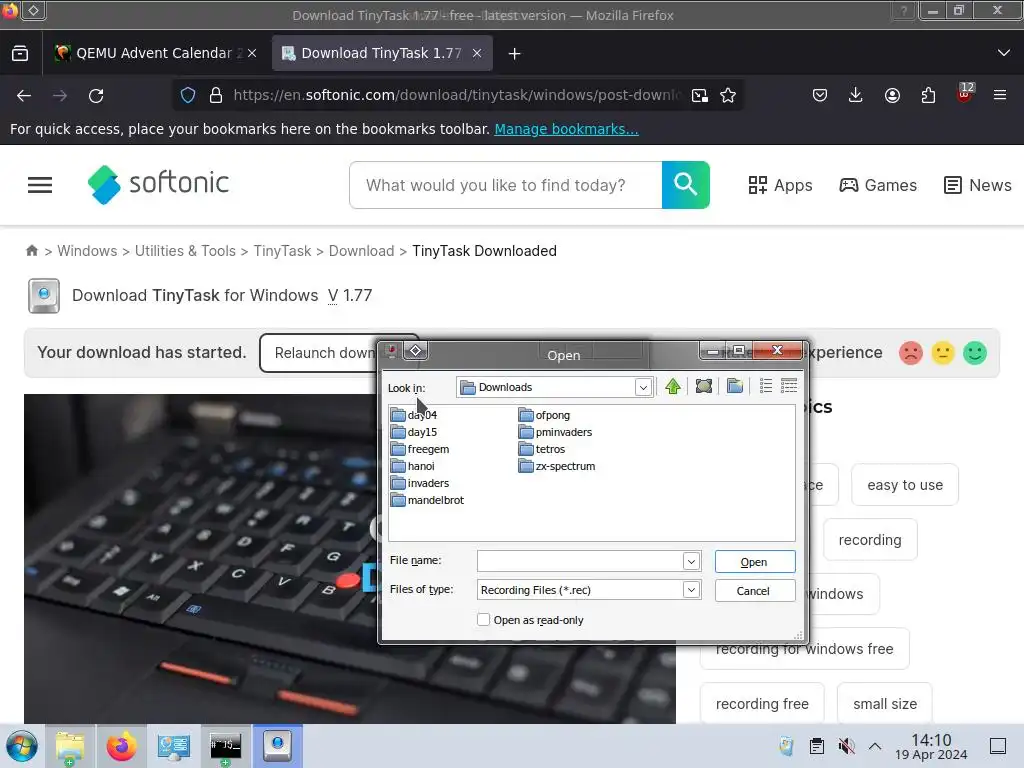Rate experience with red sad face
1024x768 pixels.
910,353
